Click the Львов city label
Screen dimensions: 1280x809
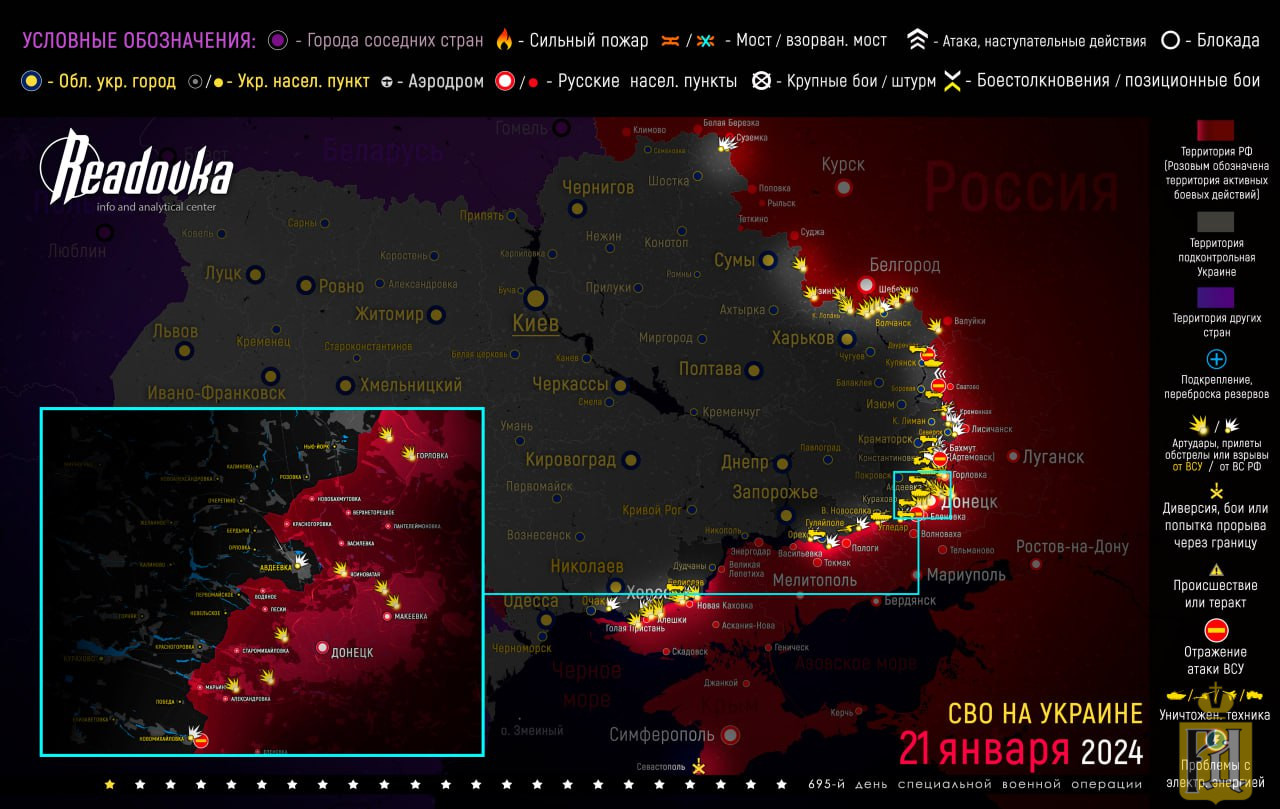pos(176,331)
